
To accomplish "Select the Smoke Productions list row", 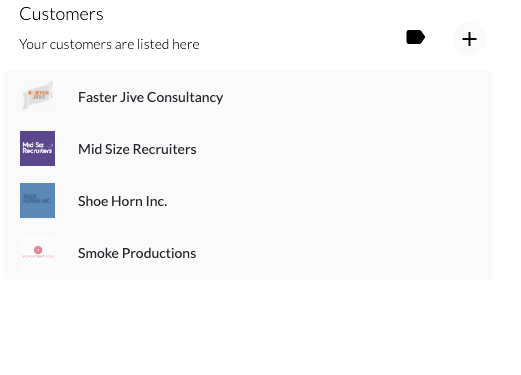I will tap(248, 253).
